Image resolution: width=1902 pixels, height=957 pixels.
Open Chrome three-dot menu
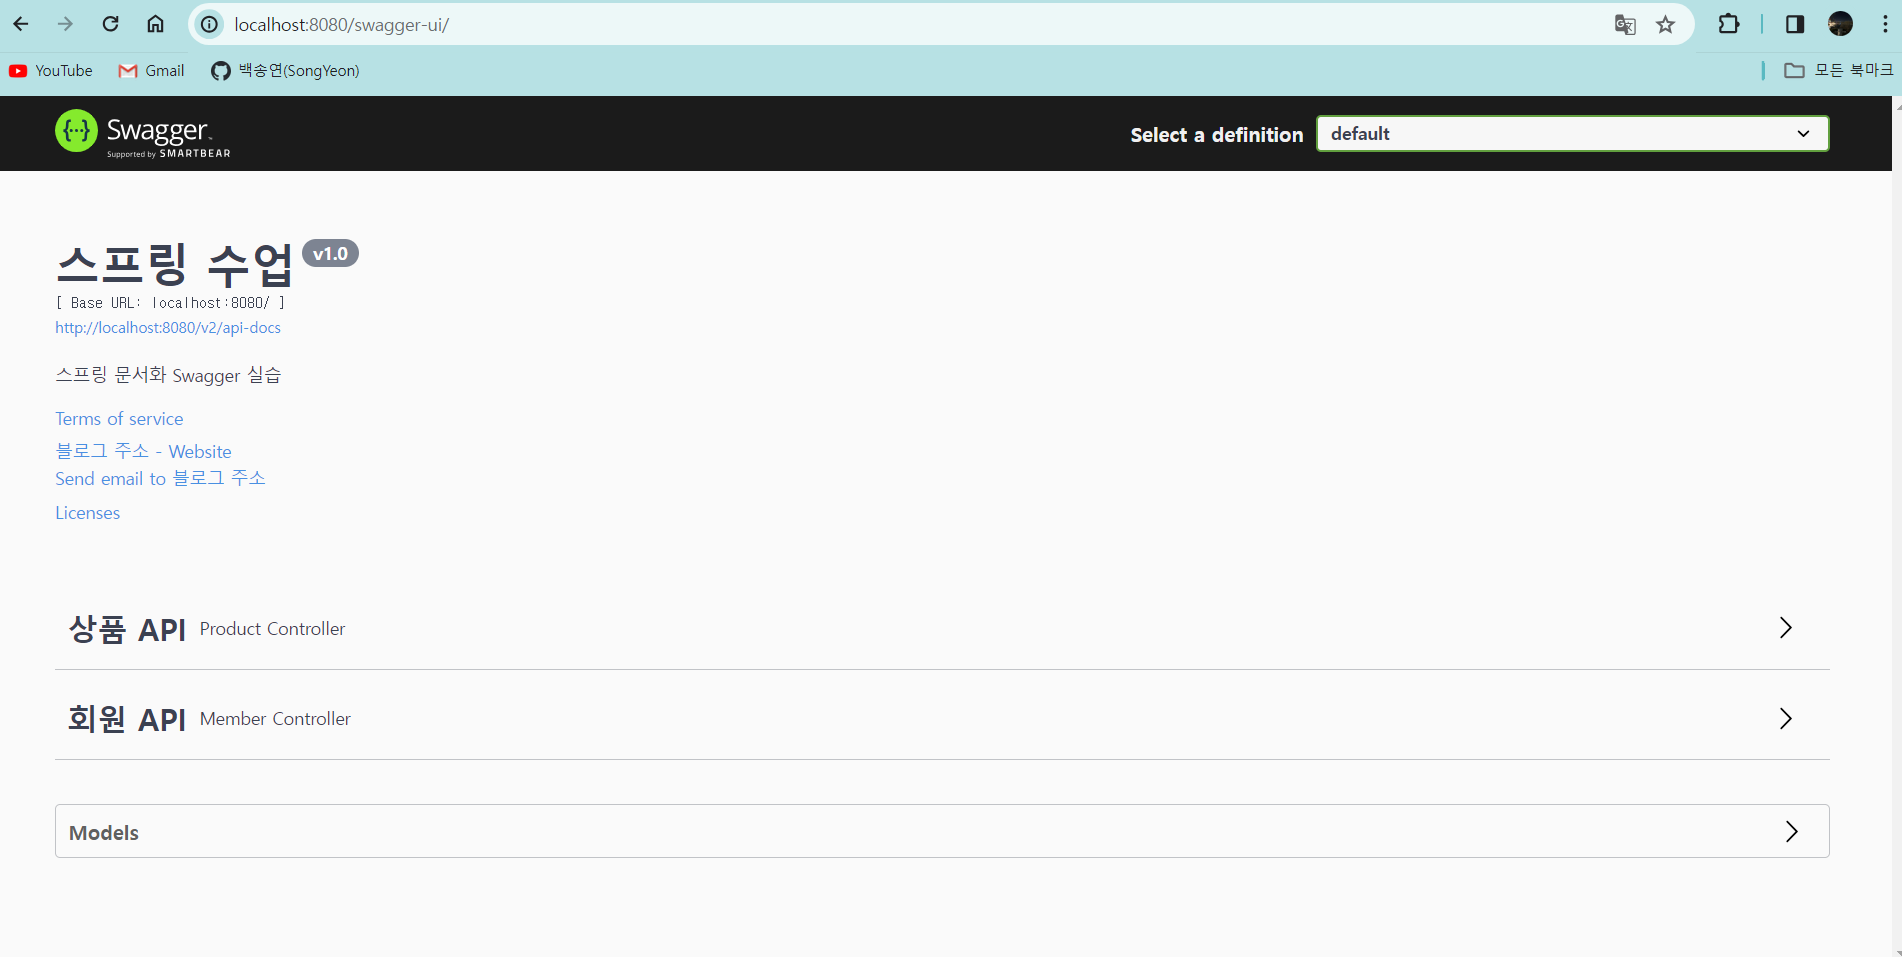(1885, 24)
